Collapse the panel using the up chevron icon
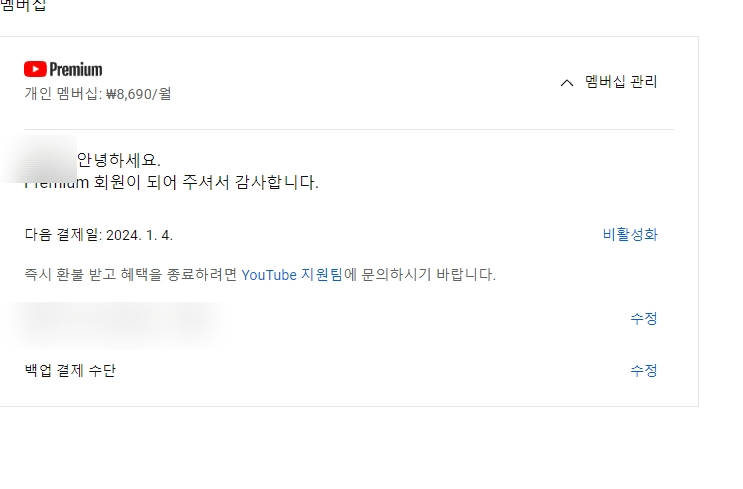The height and width of the screenshot is (489, 743). click(x=567, y=83)
